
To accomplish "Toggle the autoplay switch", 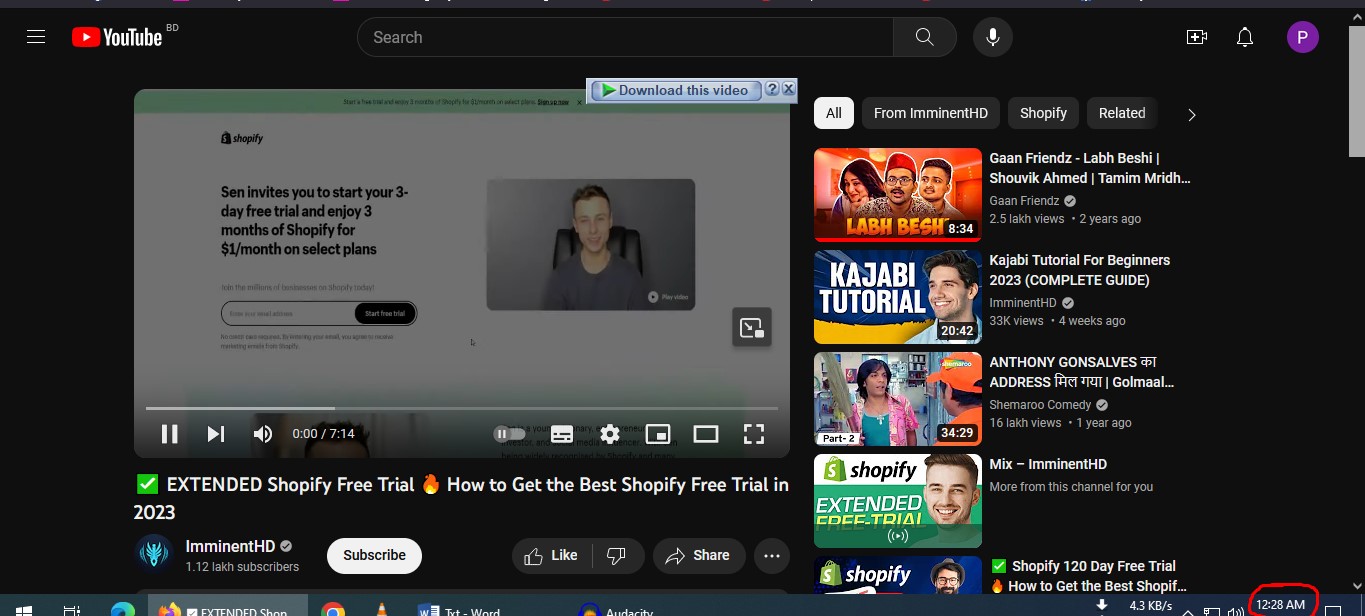I will 510,434.
